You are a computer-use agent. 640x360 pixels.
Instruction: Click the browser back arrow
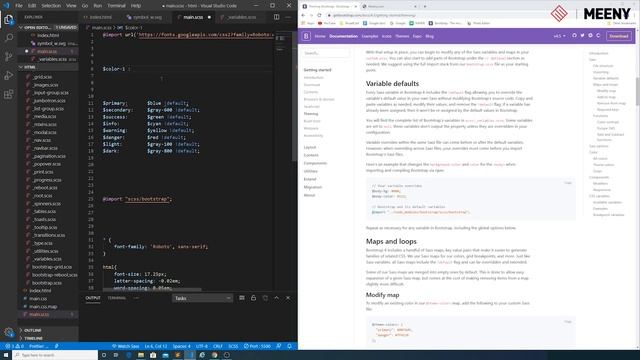coord(303,15)
